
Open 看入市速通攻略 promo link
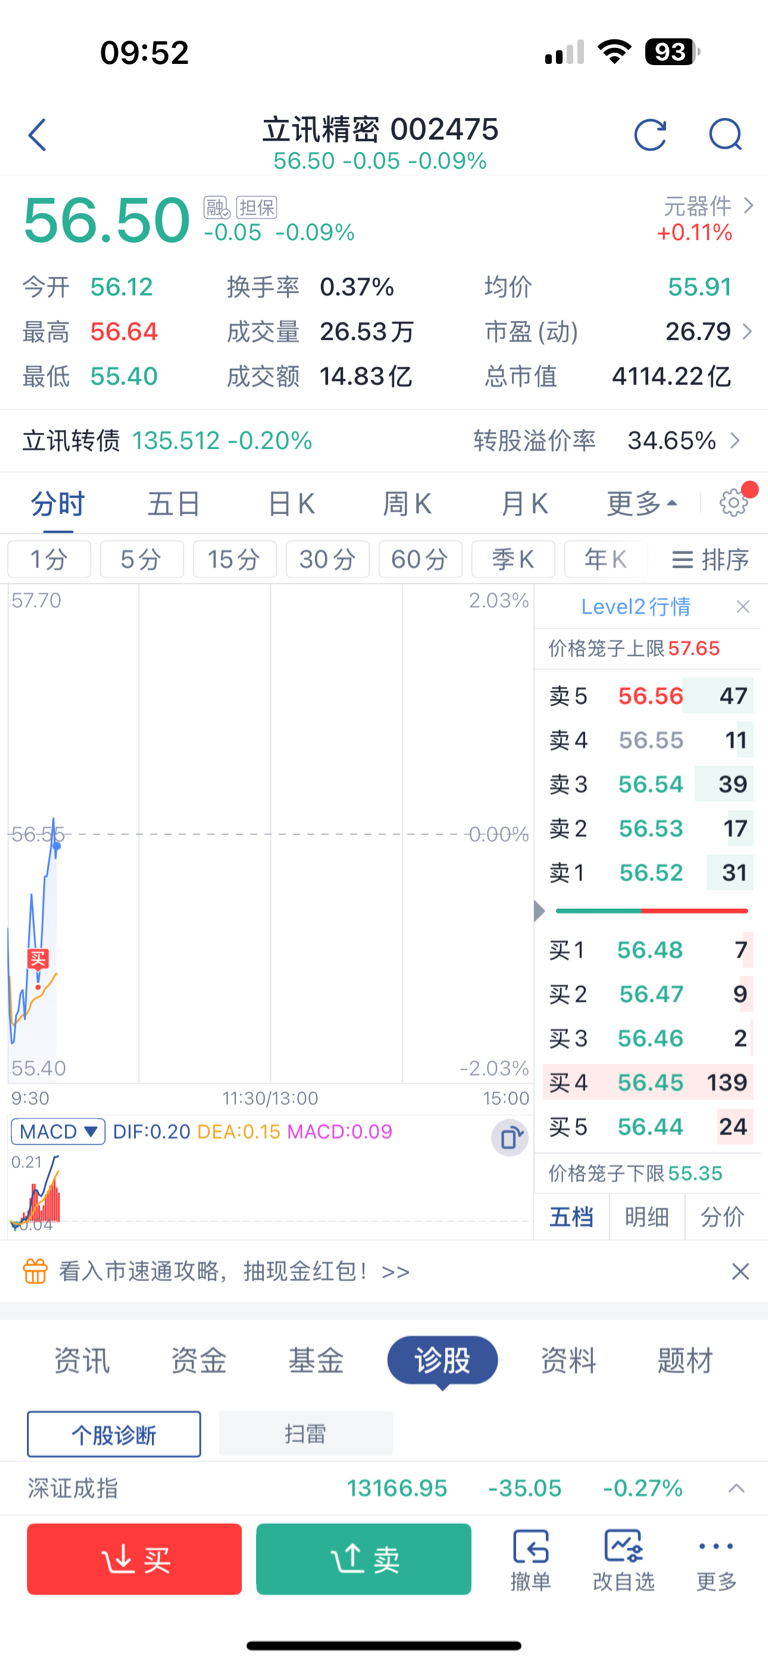(235, 1271)
